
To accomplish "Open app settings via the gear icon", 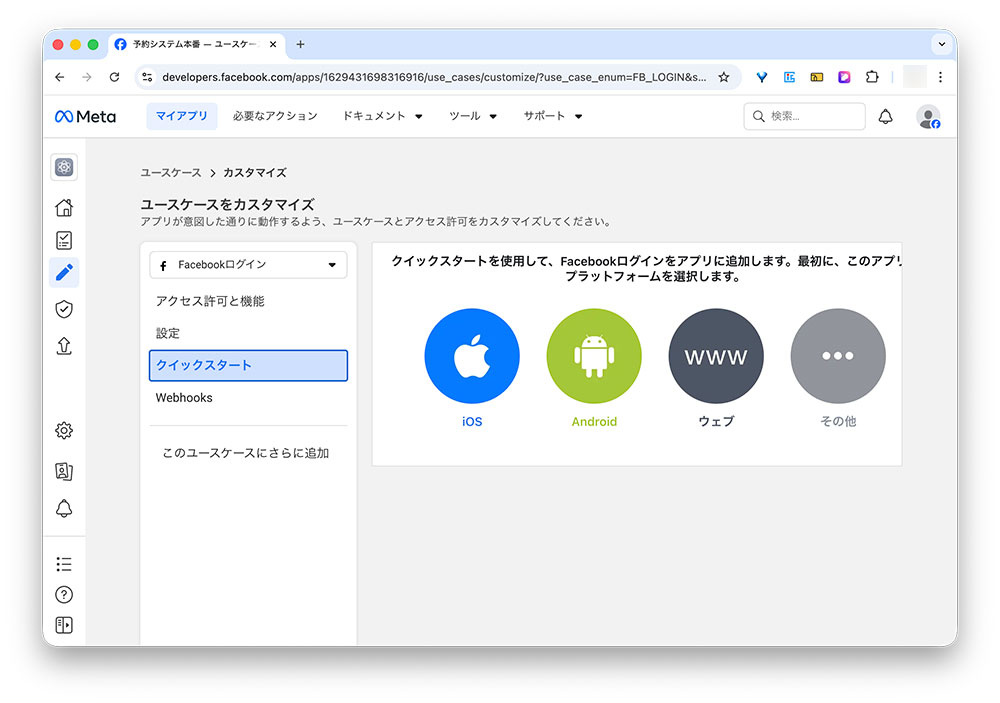I will point(64,430).
